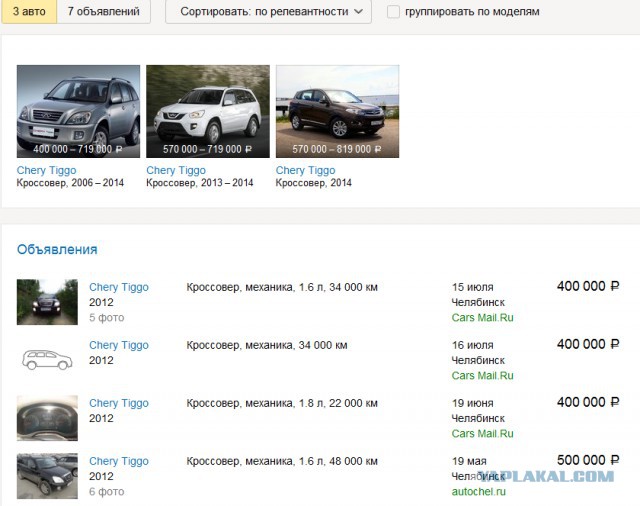640x506 pixels.
Task: Switch to the "7 объявлений" tab
Action: 104,11
